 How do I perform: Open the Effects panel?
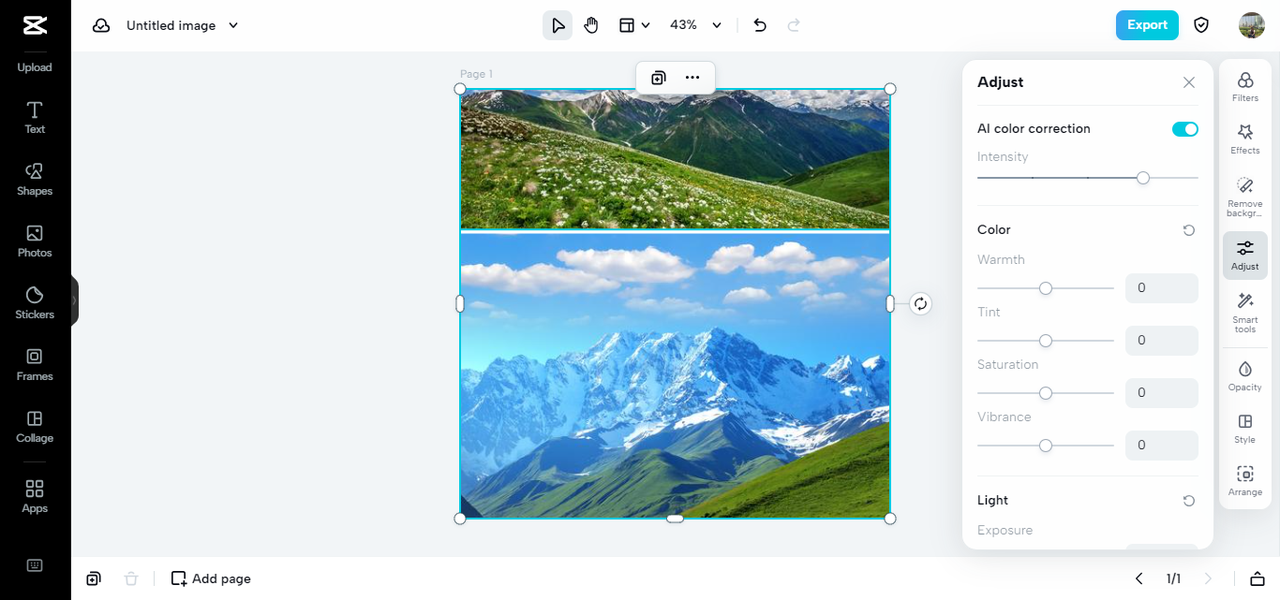(1245, 138)
